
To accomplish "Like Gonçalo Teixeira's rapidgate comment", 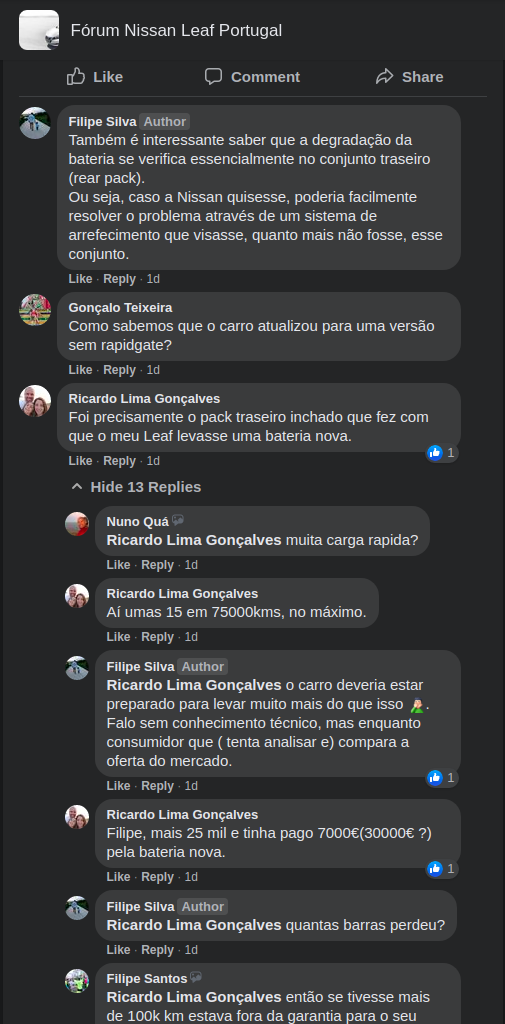I will click(80, 370).
